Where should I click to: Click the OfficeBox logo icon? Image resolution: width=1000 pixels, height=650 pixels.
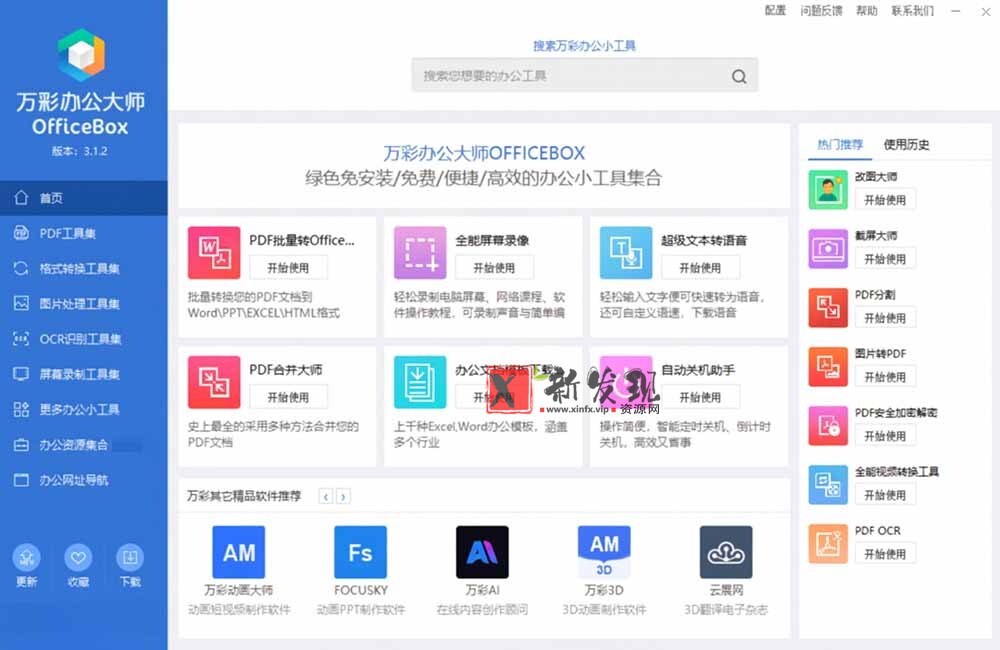click(x=81, y=55)
